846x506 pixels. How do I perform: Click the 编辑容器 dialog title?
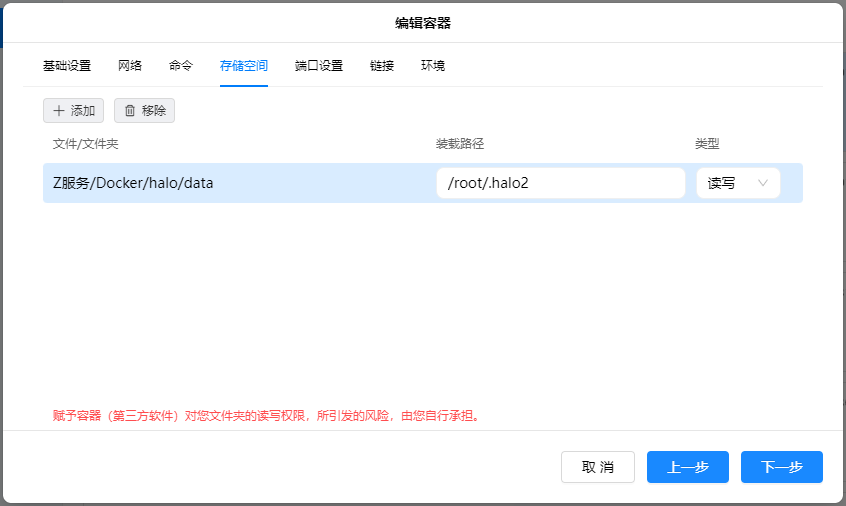pos(423,22)
